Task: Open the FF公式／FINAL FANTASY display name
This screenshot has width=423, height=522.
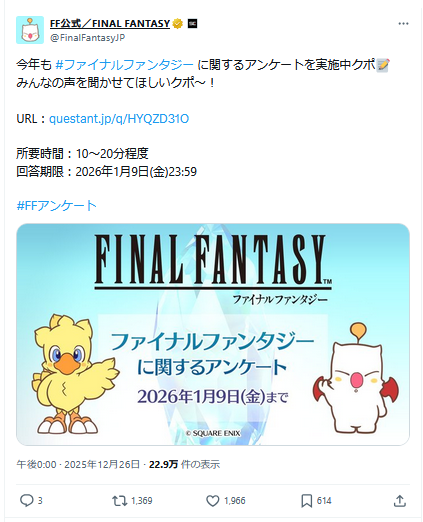Action: [x=110, y=24]
